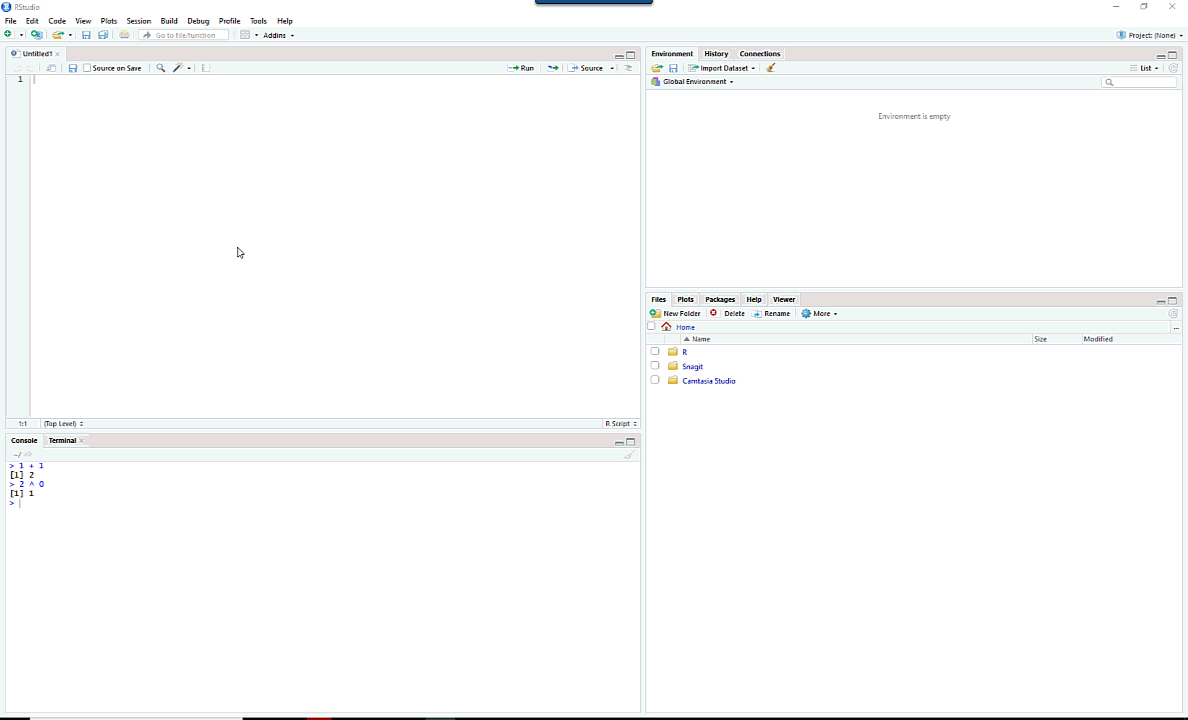The width and height of the screenshot is (1188, 720).
Task: Click the print icon in main toolbar
Action: click(x=124, y=35)
